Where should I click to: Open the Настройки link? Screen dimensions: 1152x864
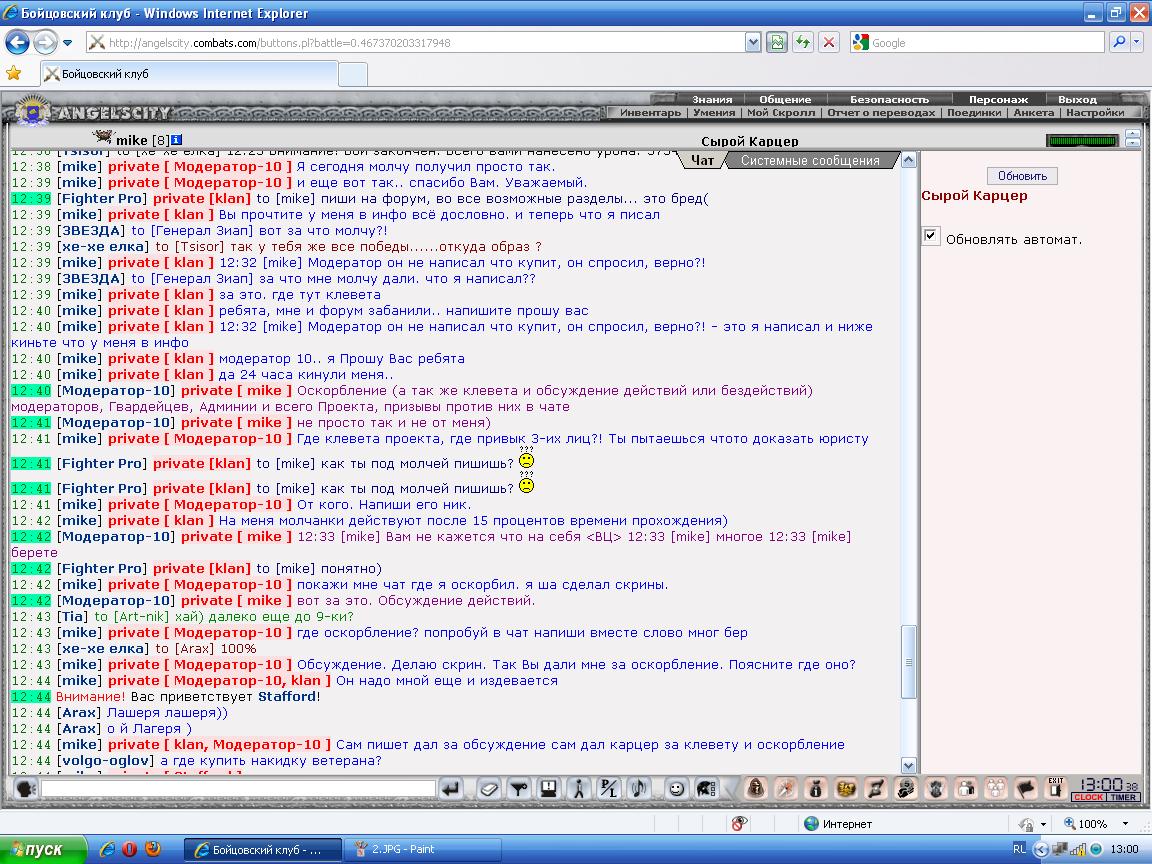pos(1095,112)
